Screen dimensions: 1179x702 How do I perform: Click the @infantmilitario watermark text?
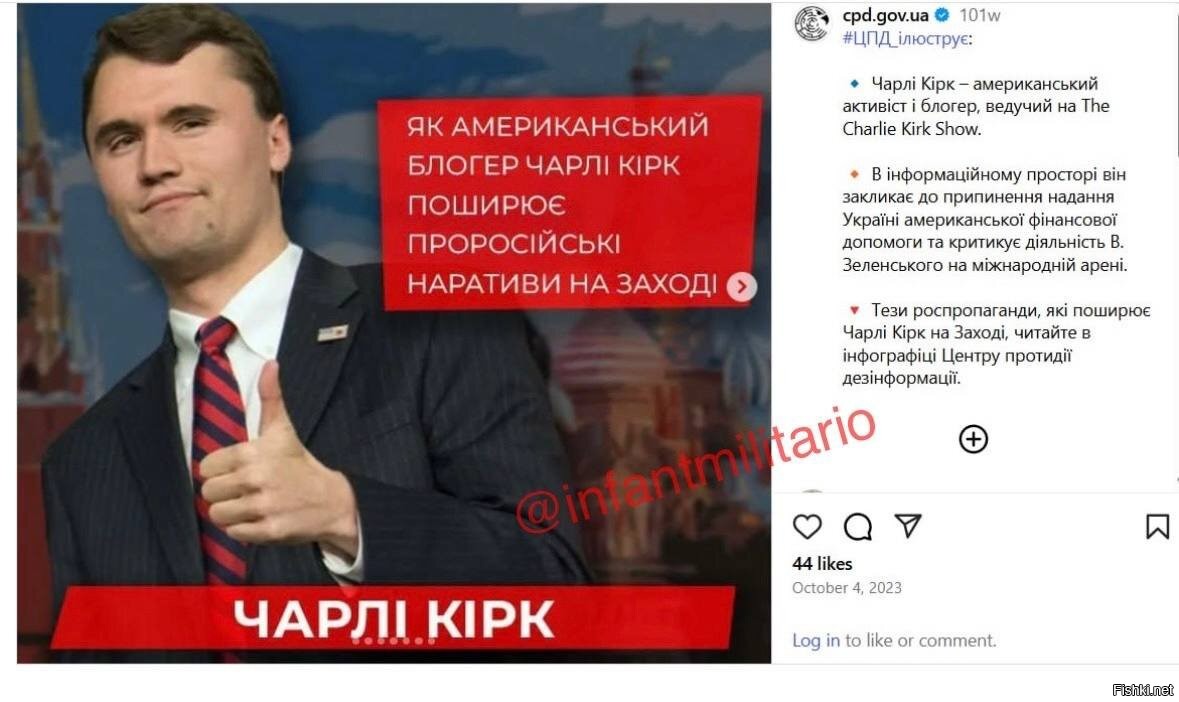coord(696,470)
